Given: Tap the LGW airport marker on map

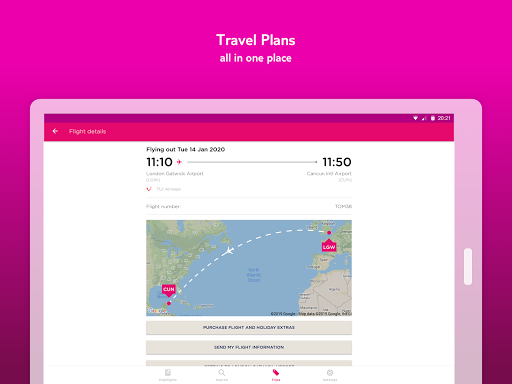Looking at the screenshot, I should coord(329,246).
